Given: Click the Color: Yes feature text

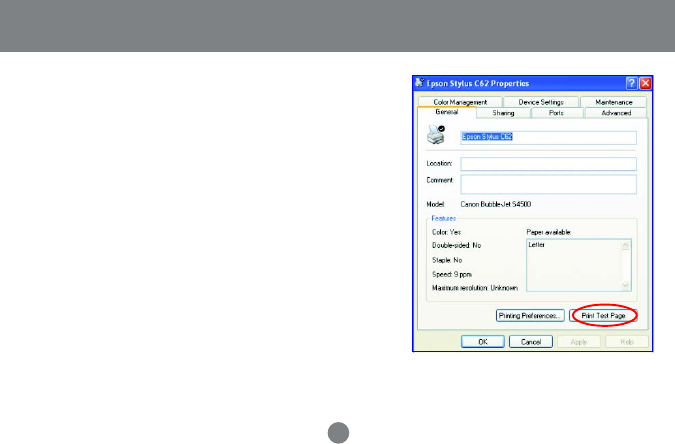Looking at the screenshot, I should pos(446,232).
